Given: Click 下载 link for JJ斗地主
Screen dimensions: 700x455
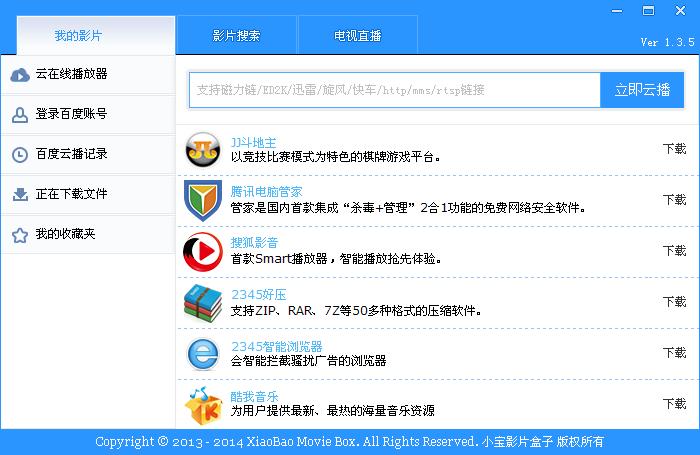Looking at the screenshot, I should [x=674, y=149].
